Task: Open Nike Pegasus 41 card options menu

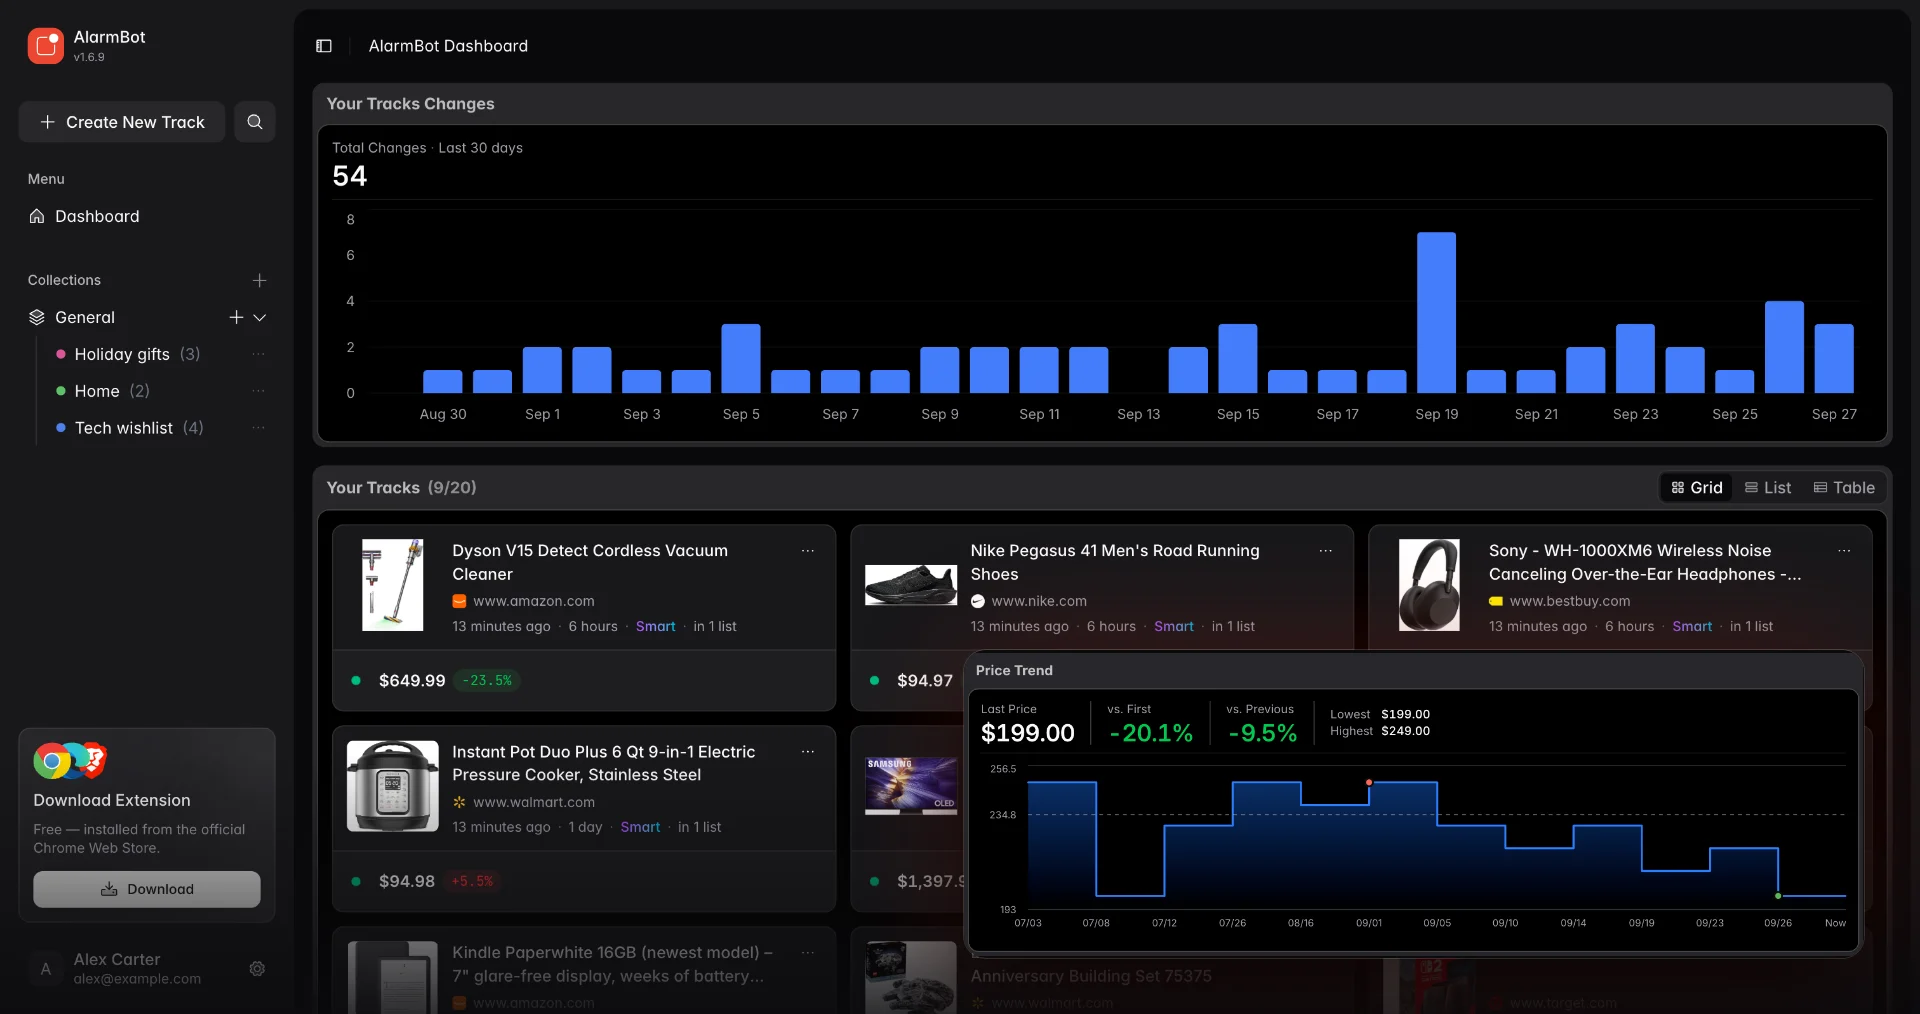Action: [1326, 551]
